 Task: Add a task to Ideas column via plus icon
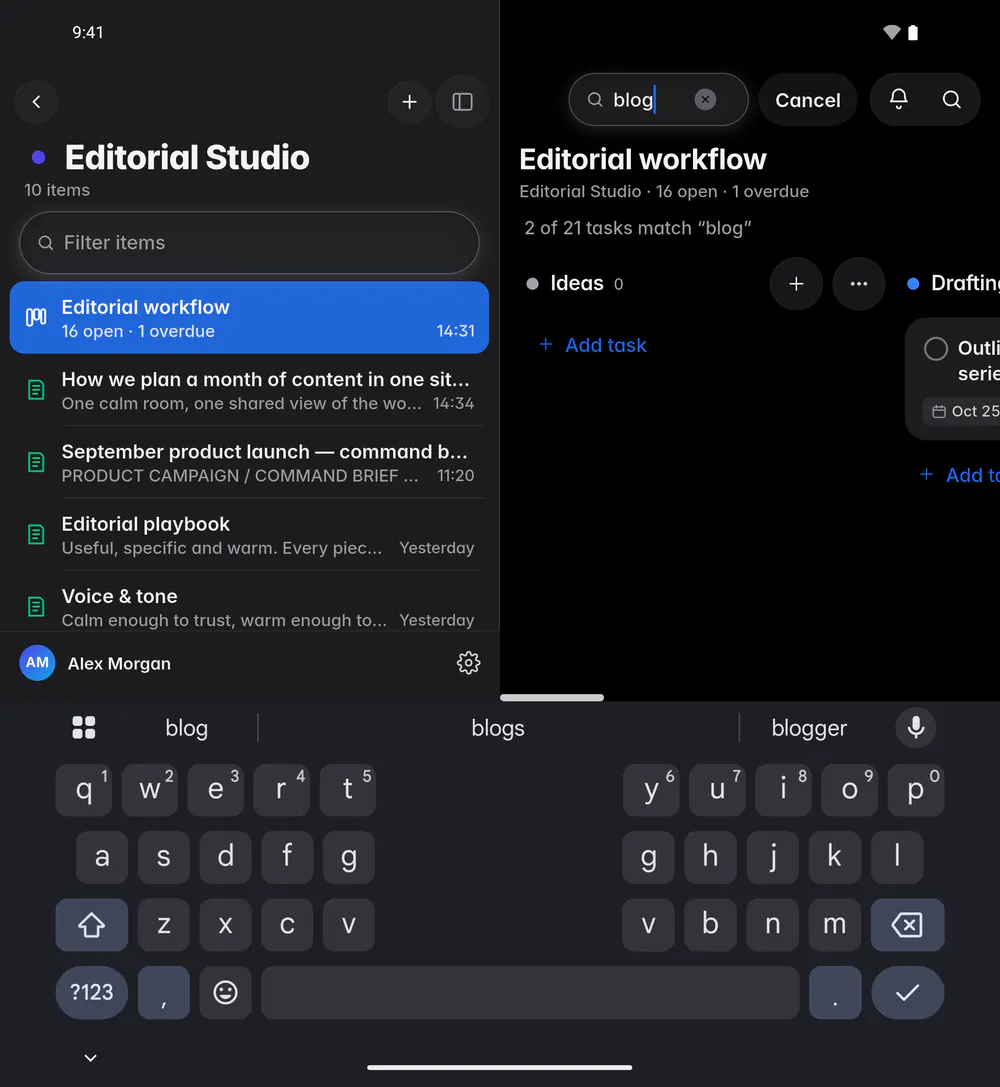(x=796, y=284)
